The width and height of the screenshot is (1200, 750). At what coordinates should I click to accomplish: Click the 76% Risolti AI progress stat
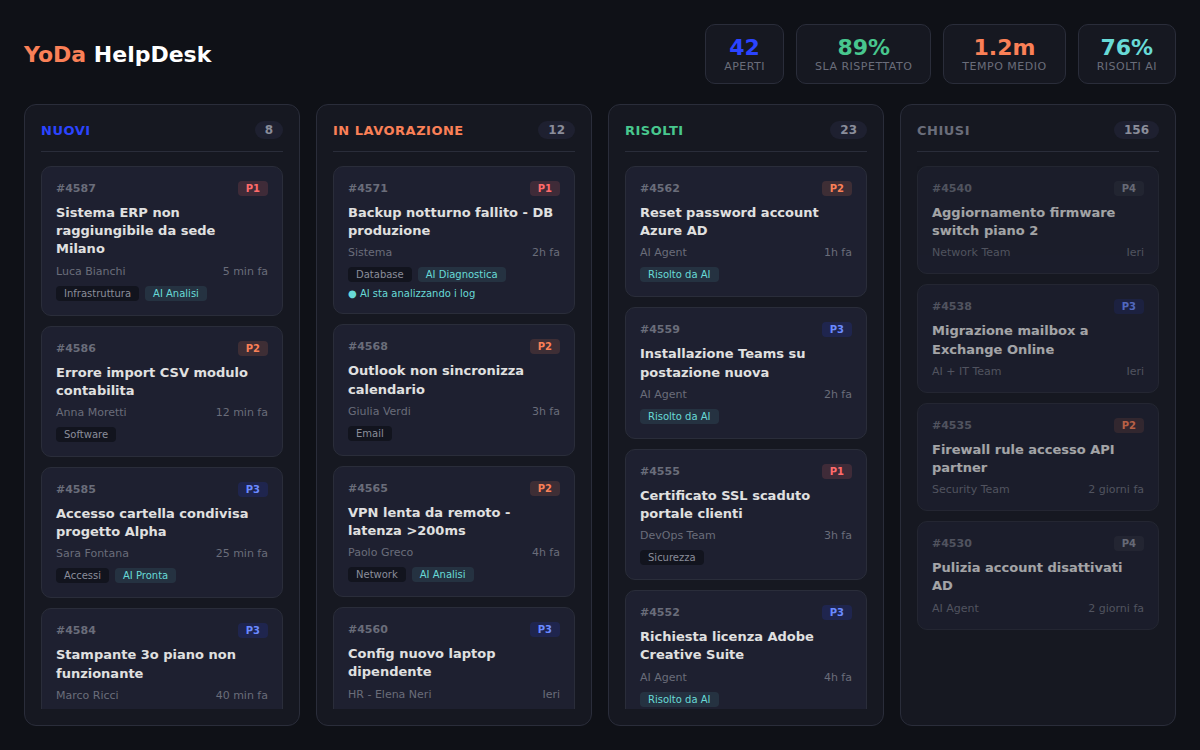1126,54
